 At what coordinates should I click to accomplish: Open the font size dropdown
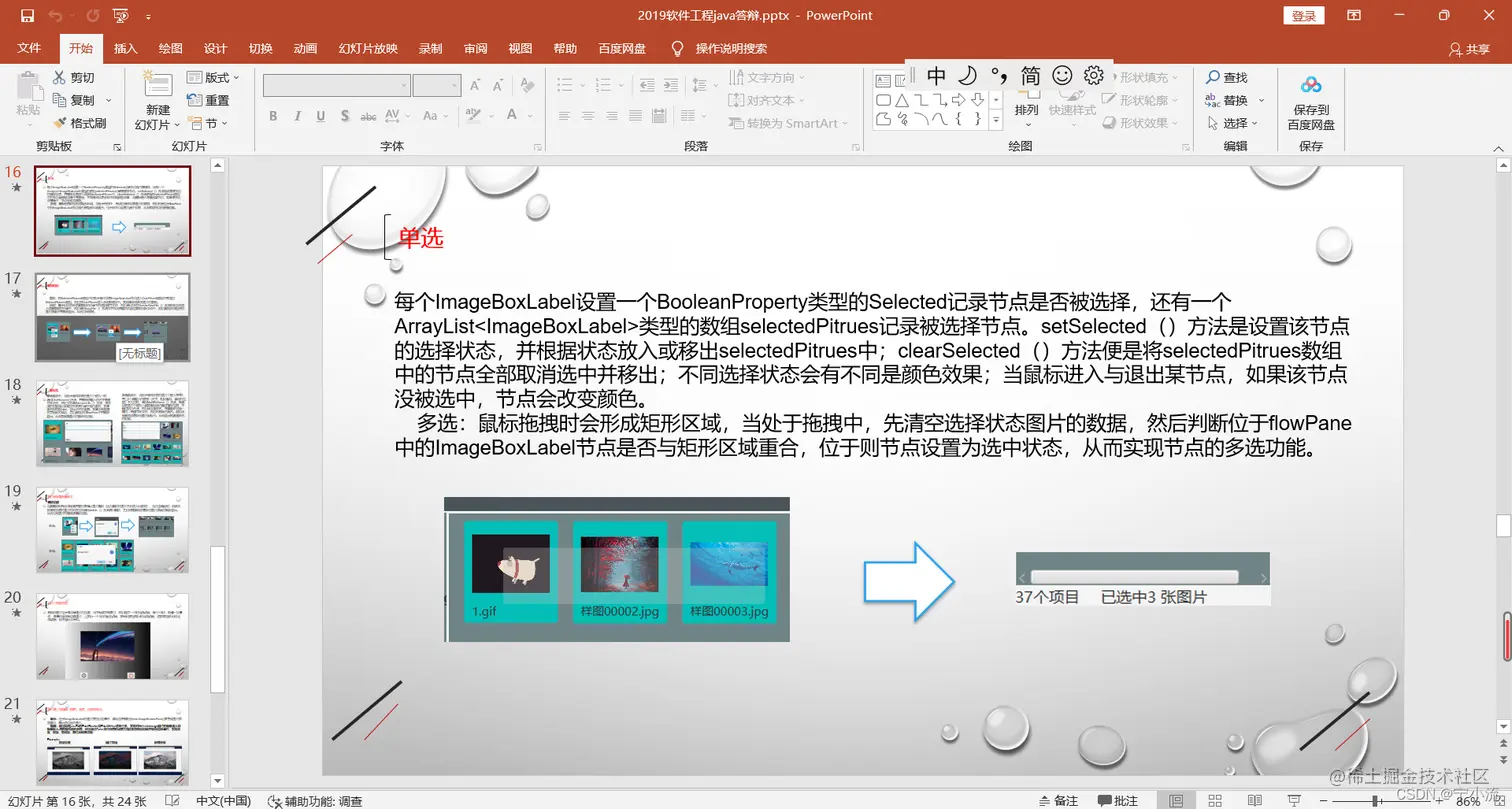point(454,85)
